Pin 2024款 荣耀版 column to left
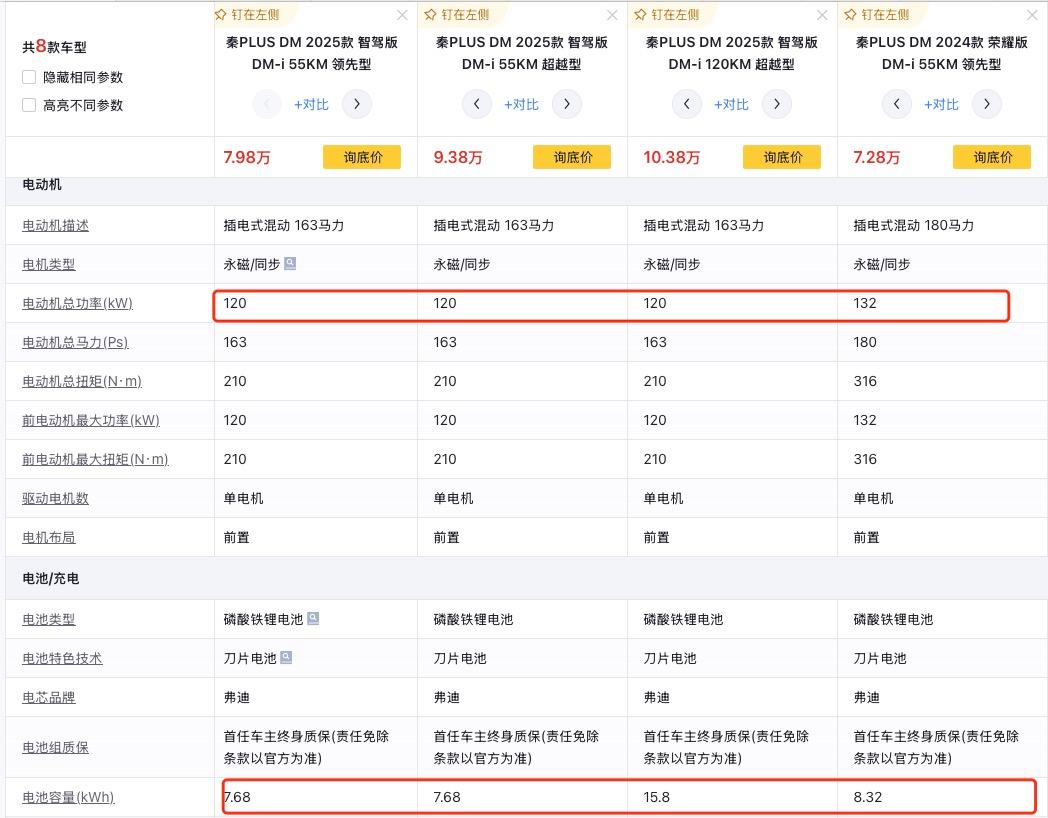The image size is (1048, 818). [877, 15]
